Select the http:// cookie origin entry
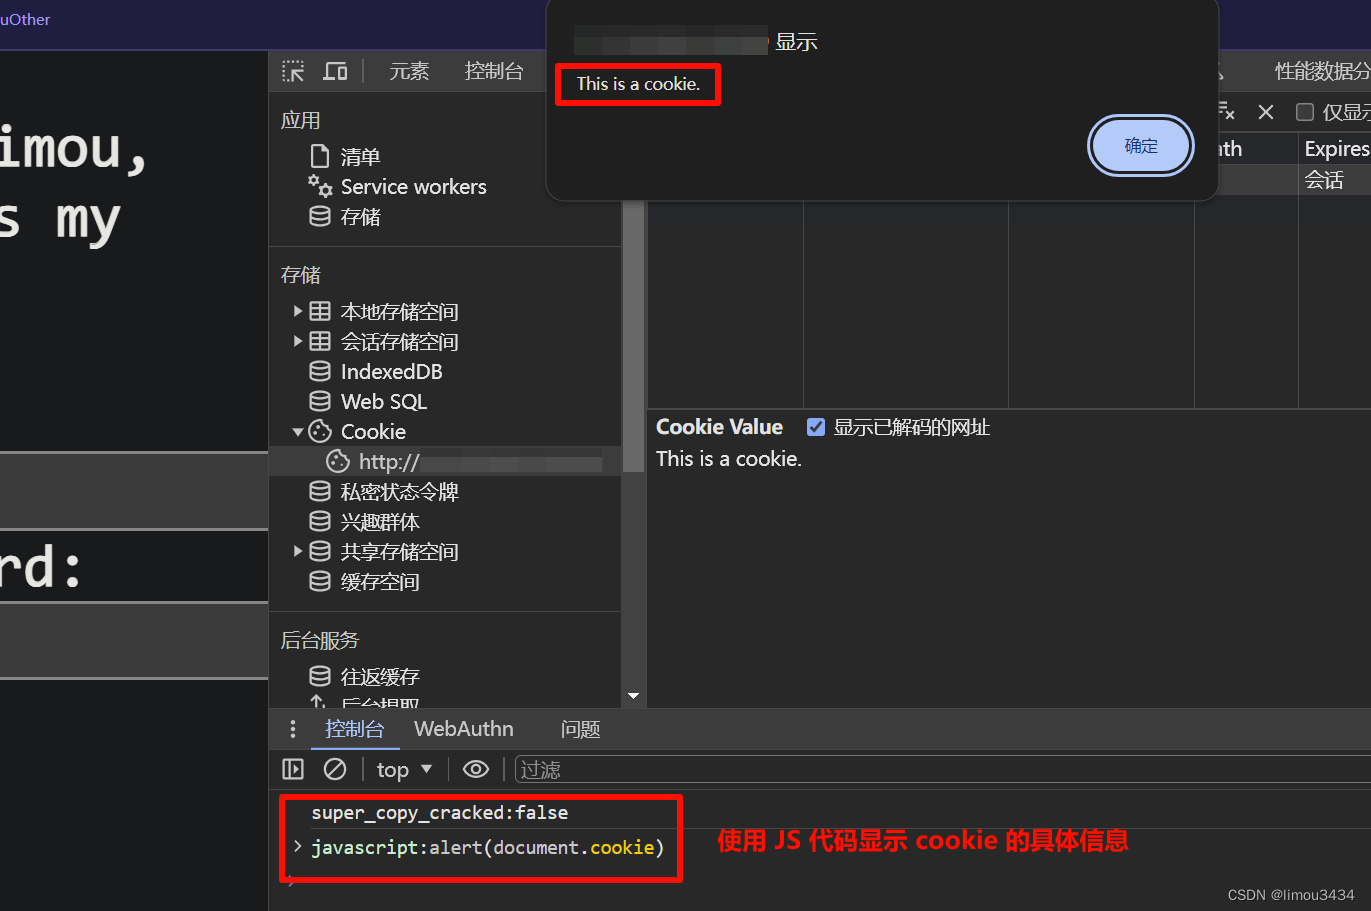Viewport: 1371px width, 911px height. click(445, 461)
